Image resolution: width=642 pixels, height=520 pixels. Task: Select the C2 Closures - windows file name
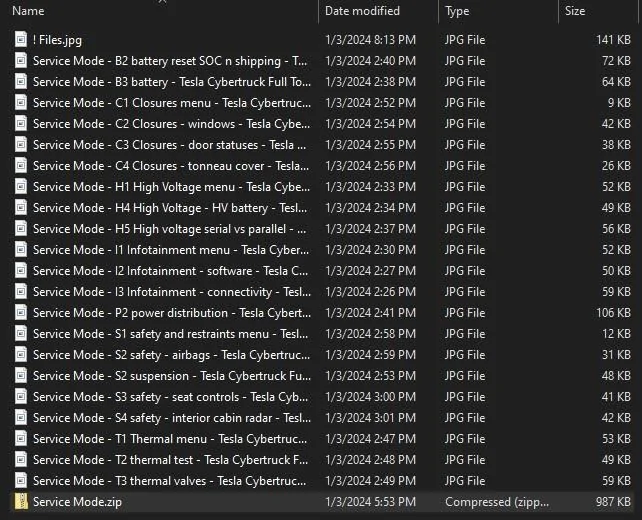pyautogui.click(x=172, y=124)
